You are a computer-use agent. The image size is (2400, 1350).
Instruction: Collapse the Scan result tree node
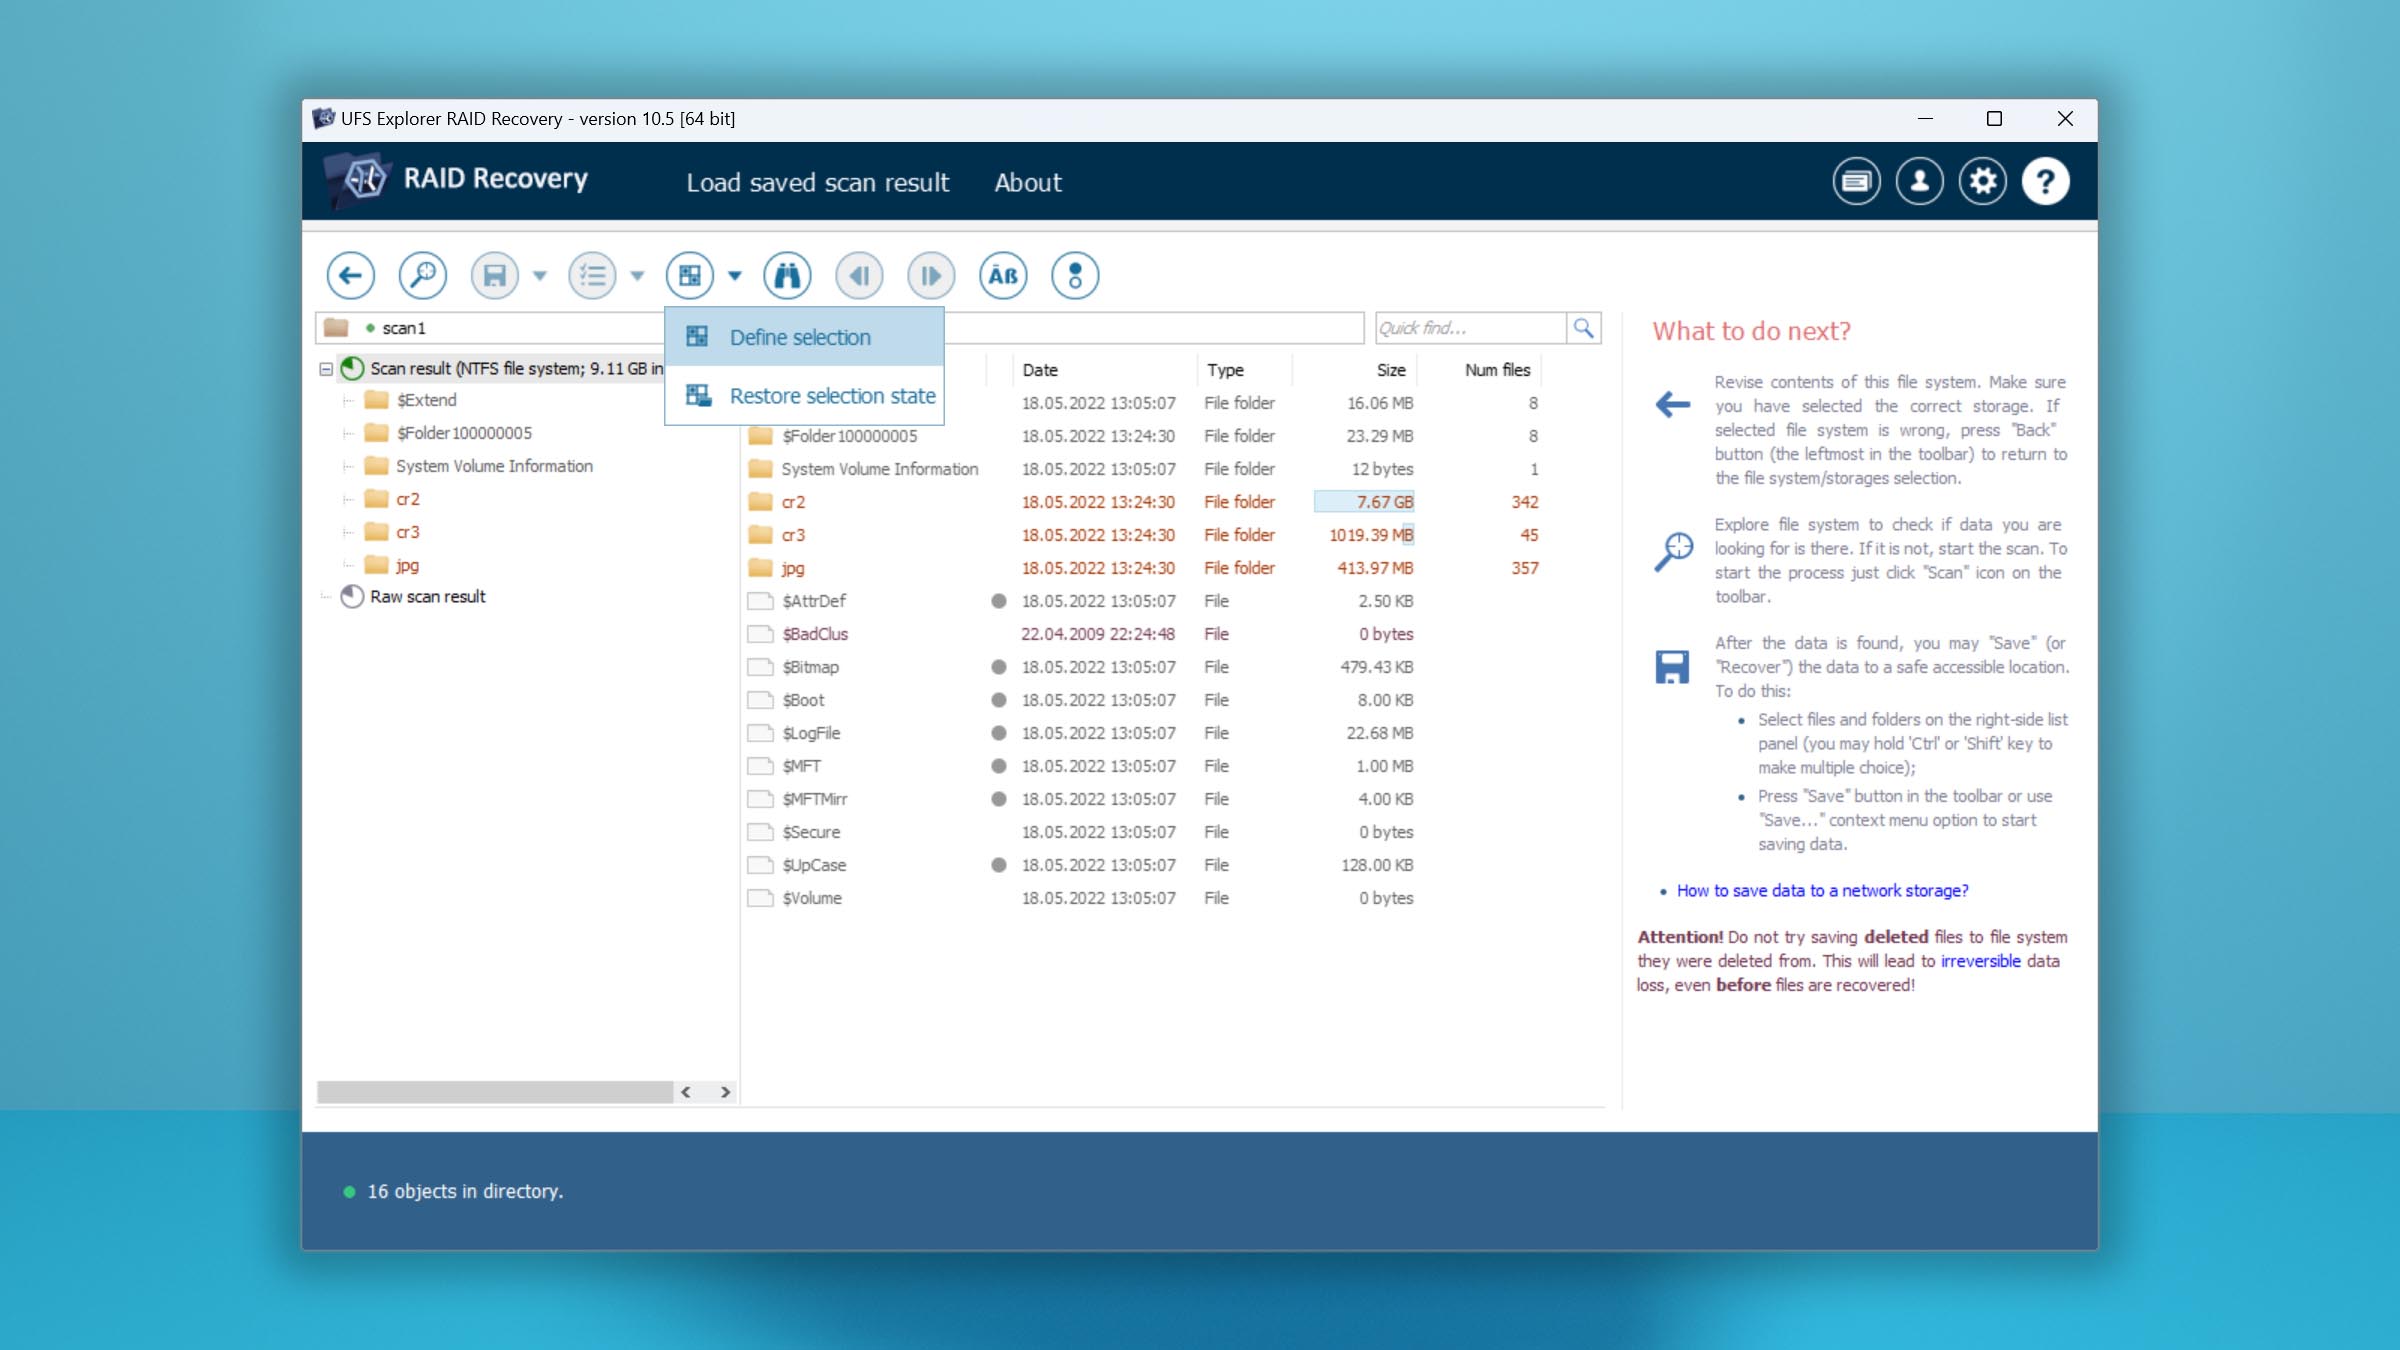coord(326,369)
